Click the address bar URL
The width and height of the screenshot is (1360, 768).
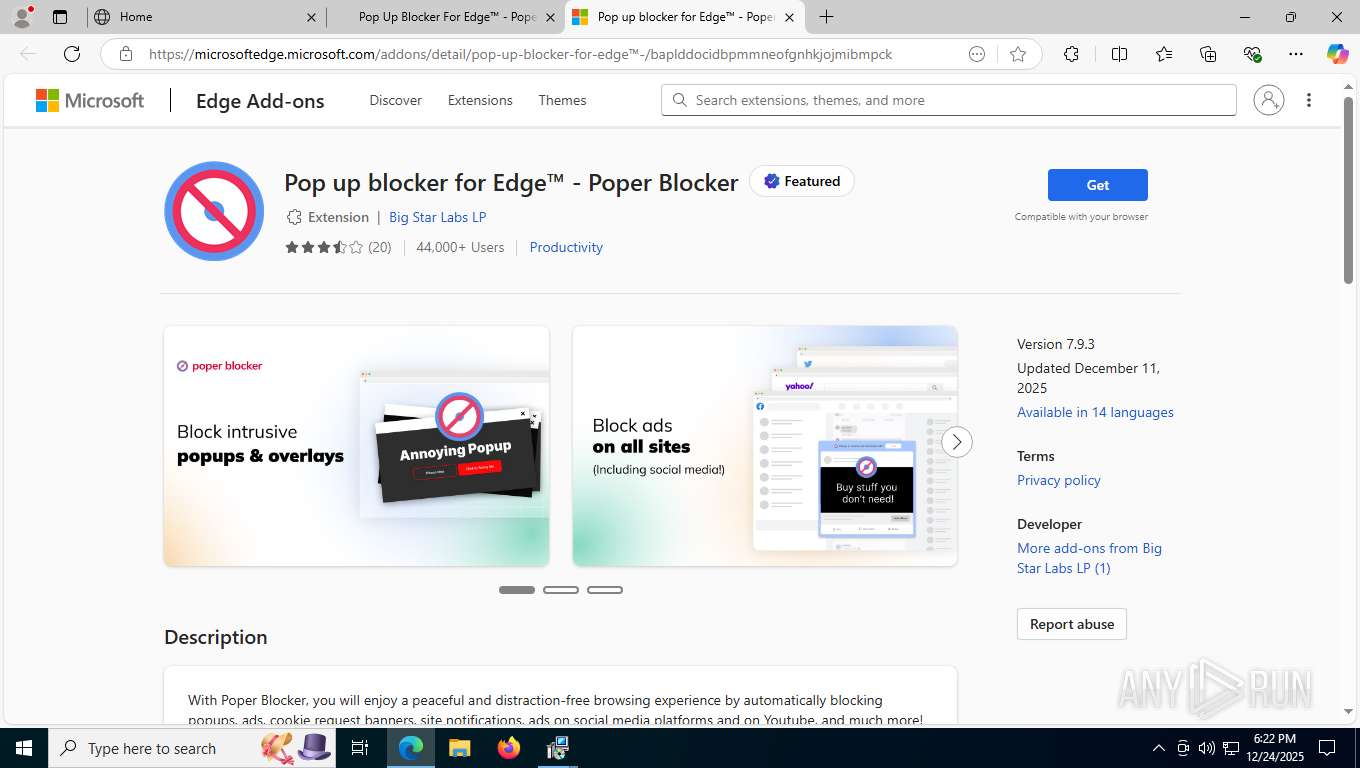(520, 54)
